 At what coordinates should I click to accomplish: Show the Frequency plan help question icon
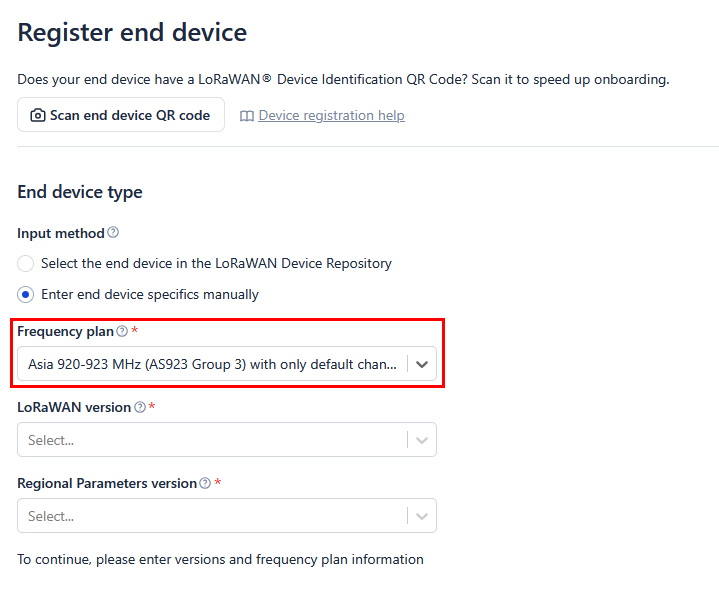point(122,331)
